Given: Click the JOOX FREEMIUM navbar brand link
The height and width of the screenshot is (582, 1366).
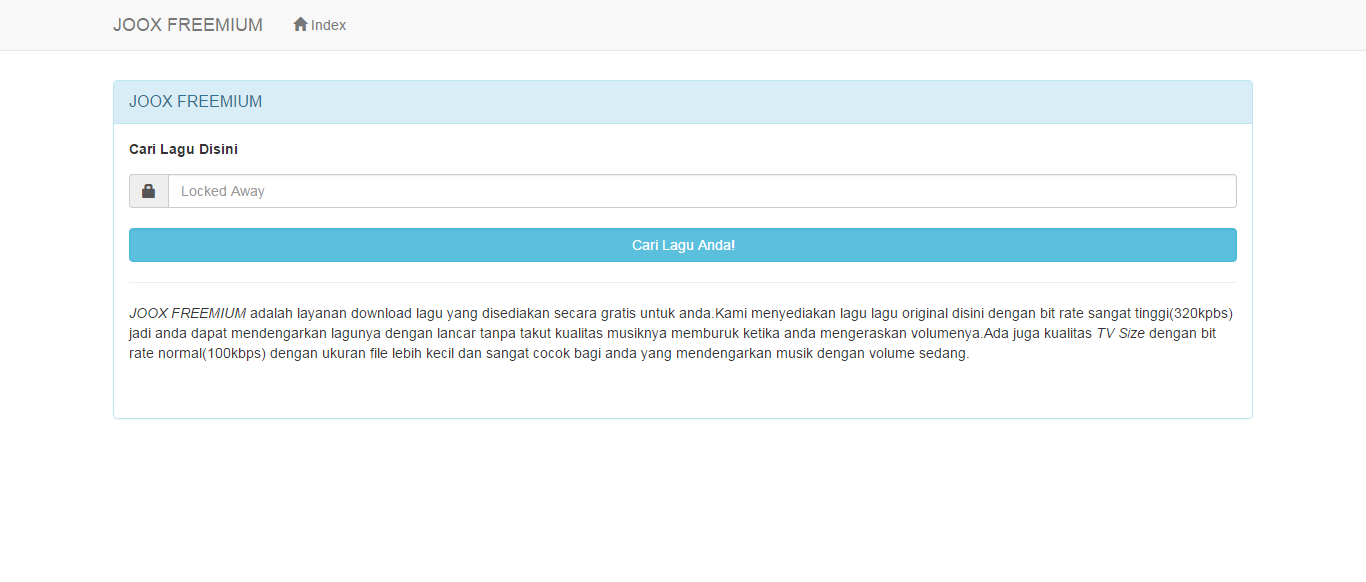Looking at the screenshot, I should [x=188, y=25].
